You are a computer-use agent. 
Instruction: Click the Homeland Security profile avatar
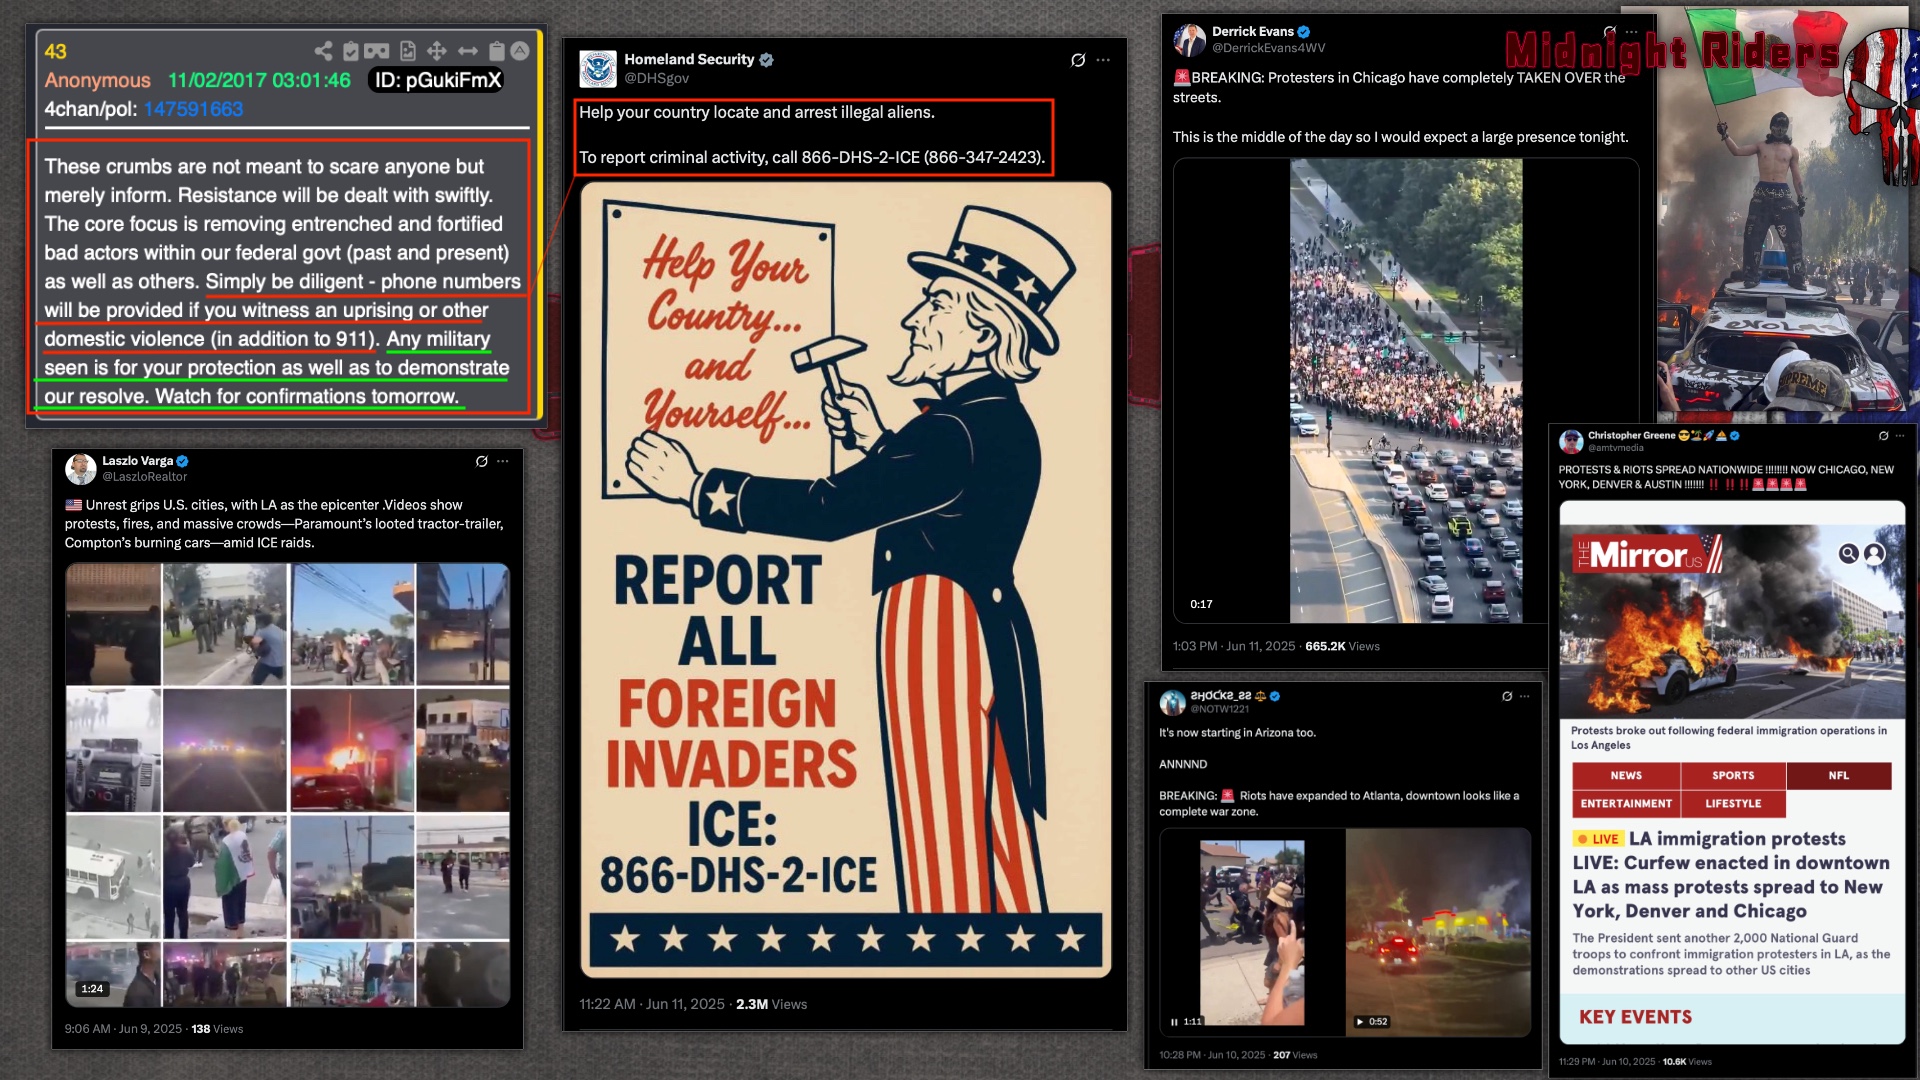click(x=598, y=69)
